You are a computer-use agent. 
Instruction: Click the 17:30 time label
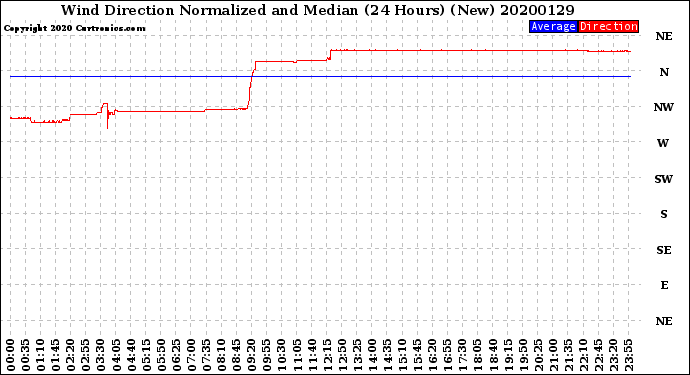(463, 355)
